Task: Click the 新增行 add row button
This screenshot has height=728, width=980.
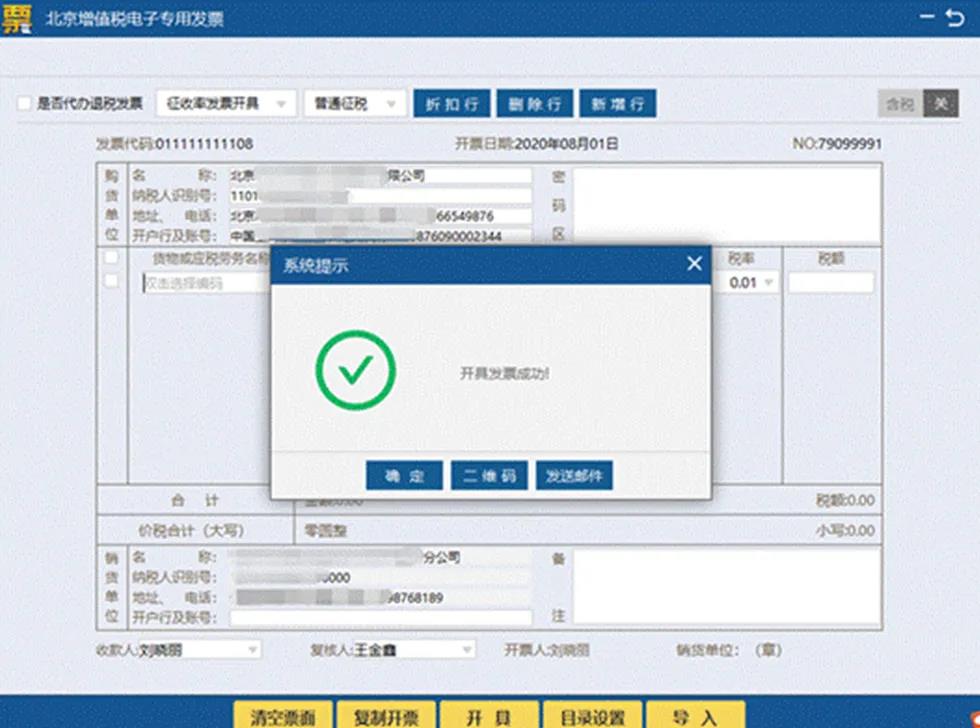Action: point(617,103)
